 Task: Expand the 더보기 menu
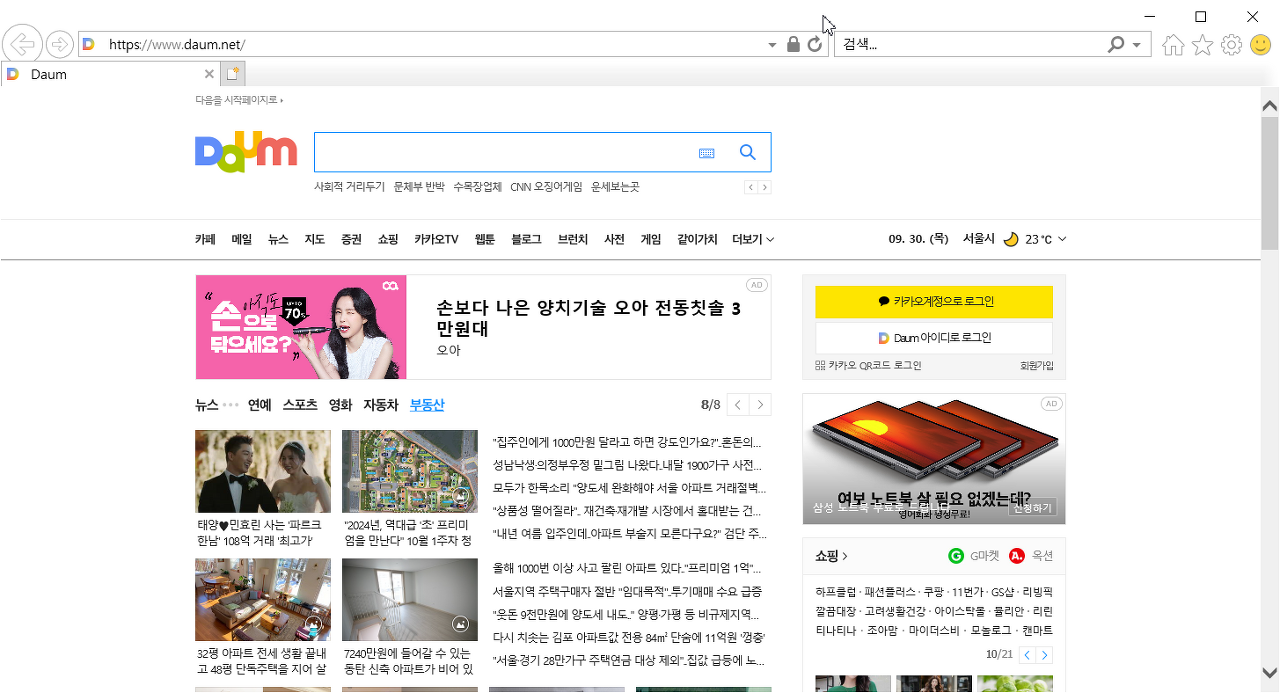pyautogui.click(x=753, y=239)
